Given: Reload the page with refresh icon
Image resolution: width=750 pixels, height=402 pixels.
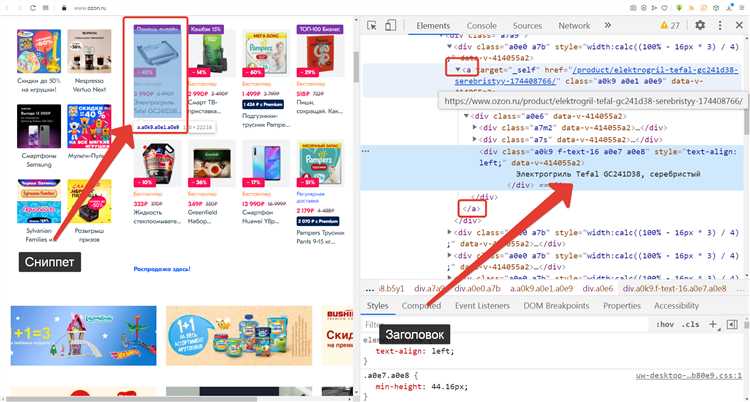Looking at the screenshot, I should [x=33, y=8].
